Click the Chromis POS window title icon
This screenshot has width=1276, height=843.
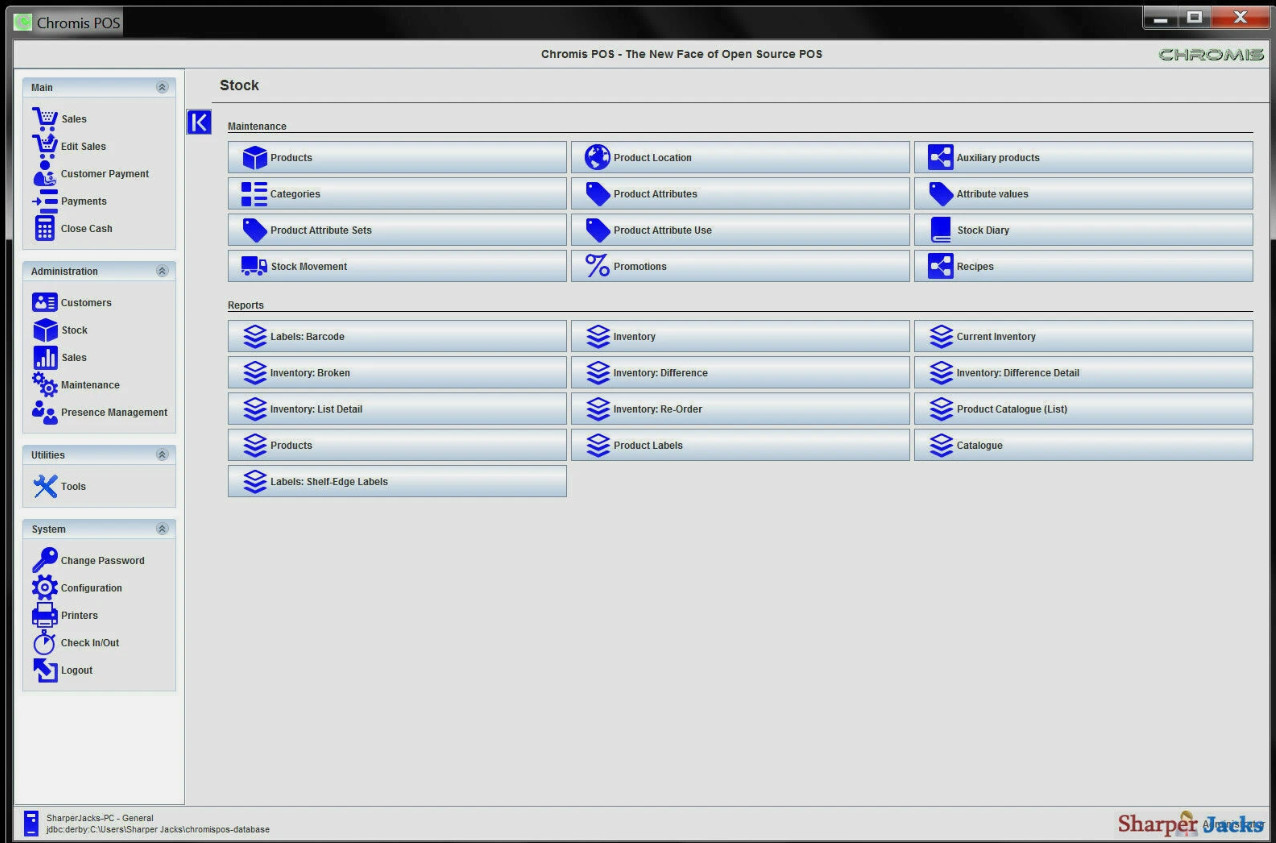[22, 22]
